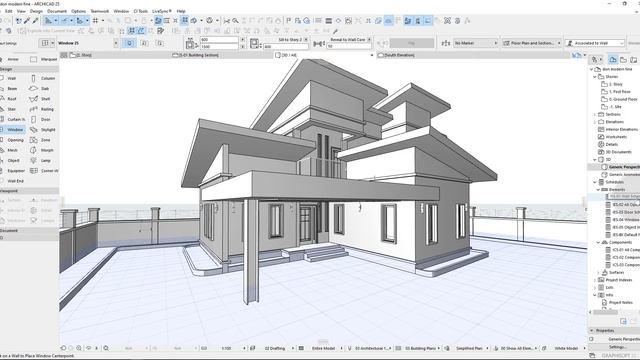
Task: Click the Entire Model option in bottom bar
Action: 323,348
